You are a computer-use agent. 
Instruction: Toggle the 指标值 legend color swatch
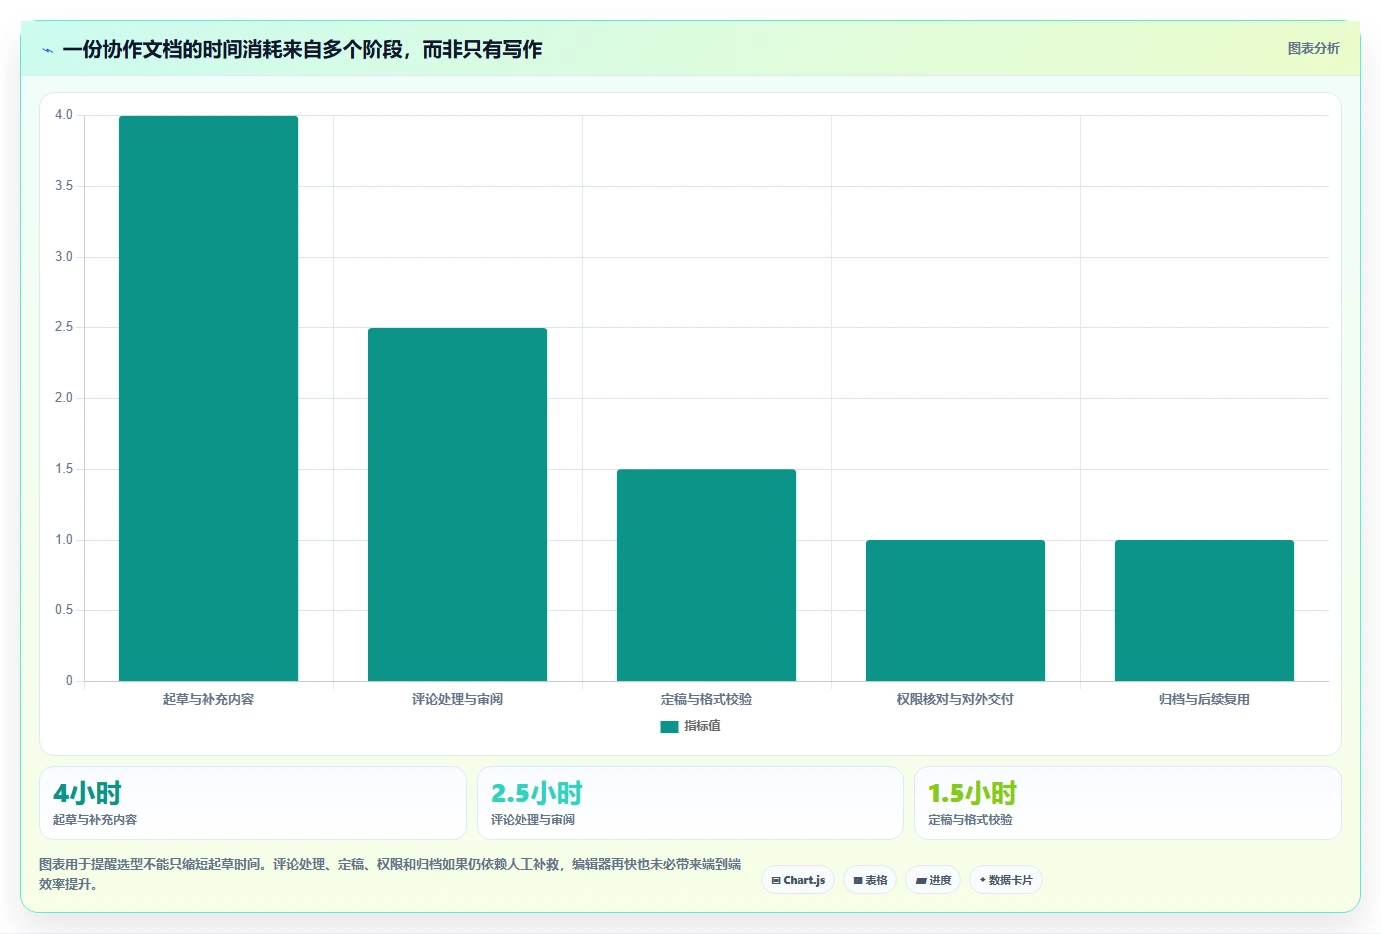pos(669,727)
